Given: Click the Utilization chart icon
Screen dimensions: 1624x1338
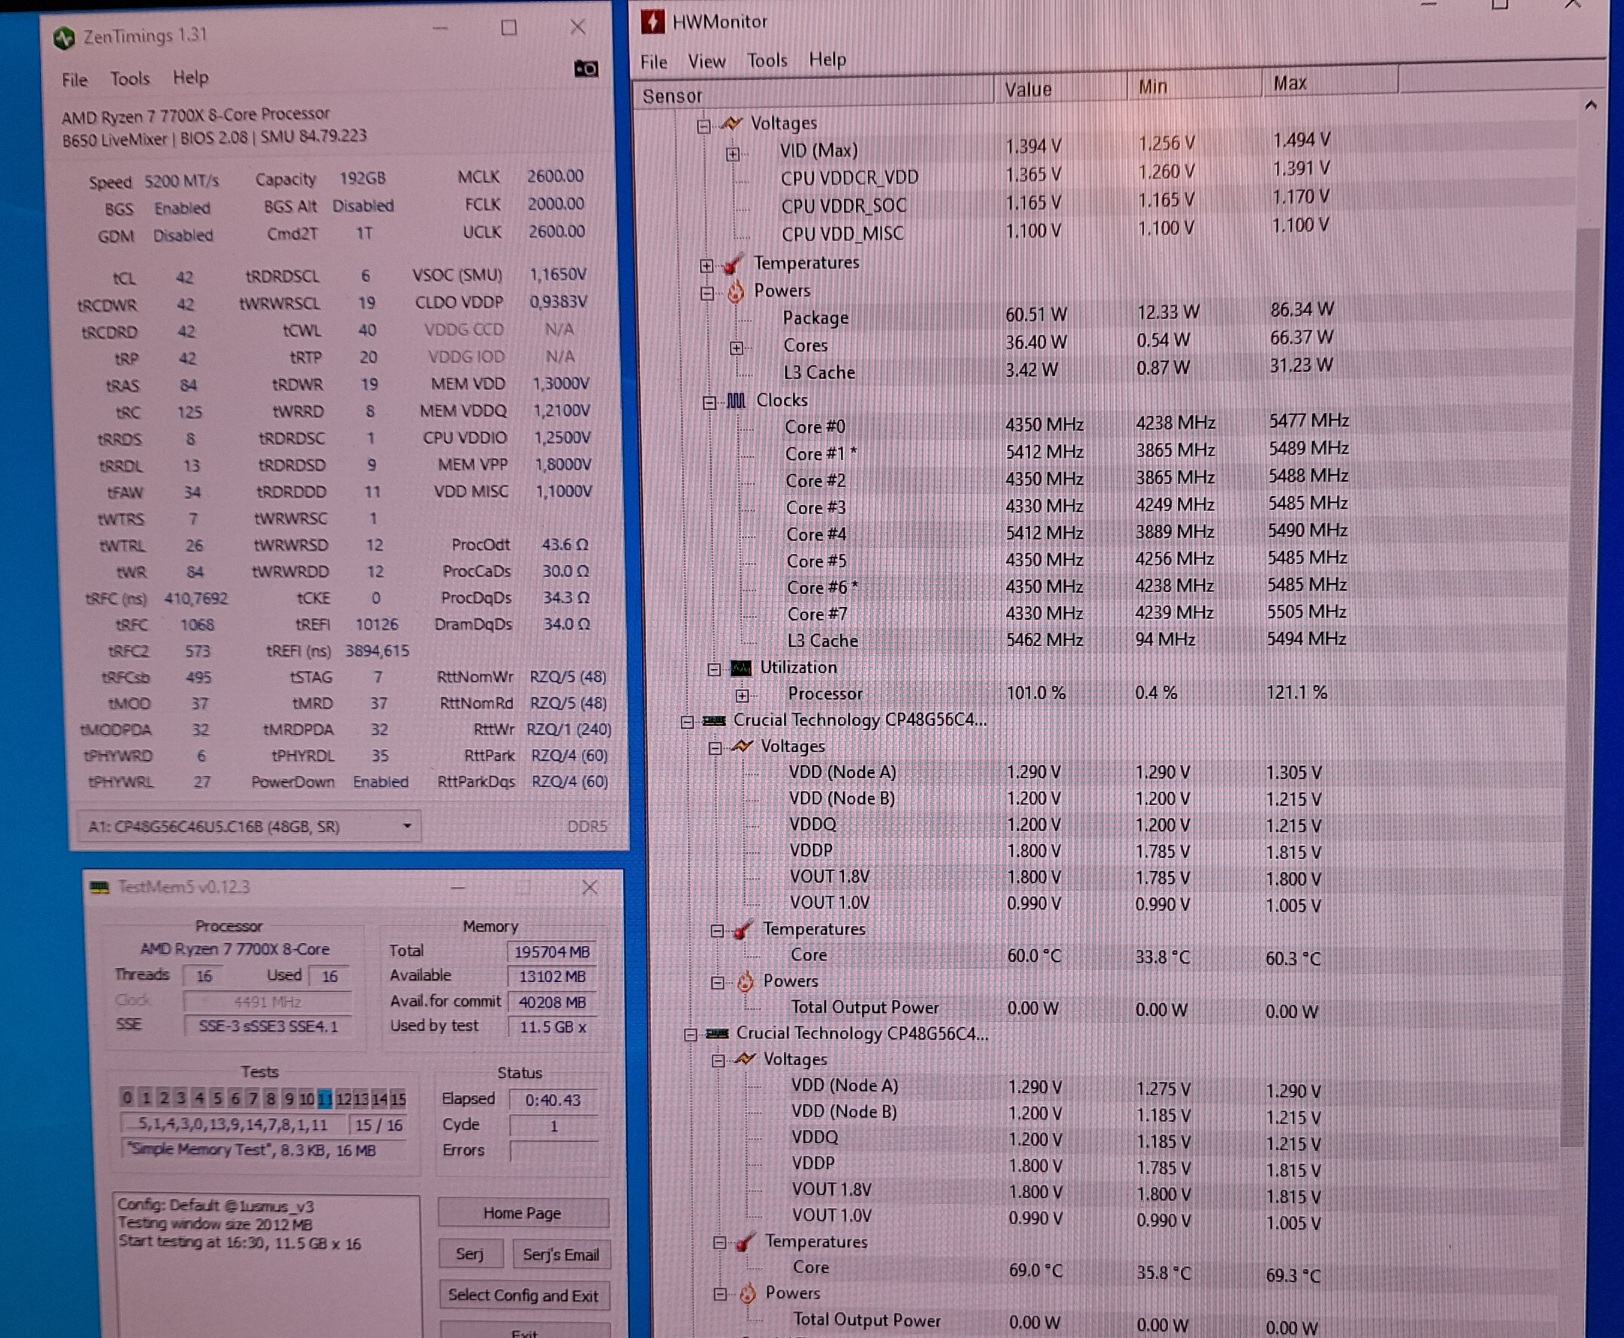Looking at the screenshot, I should [741, 667].
